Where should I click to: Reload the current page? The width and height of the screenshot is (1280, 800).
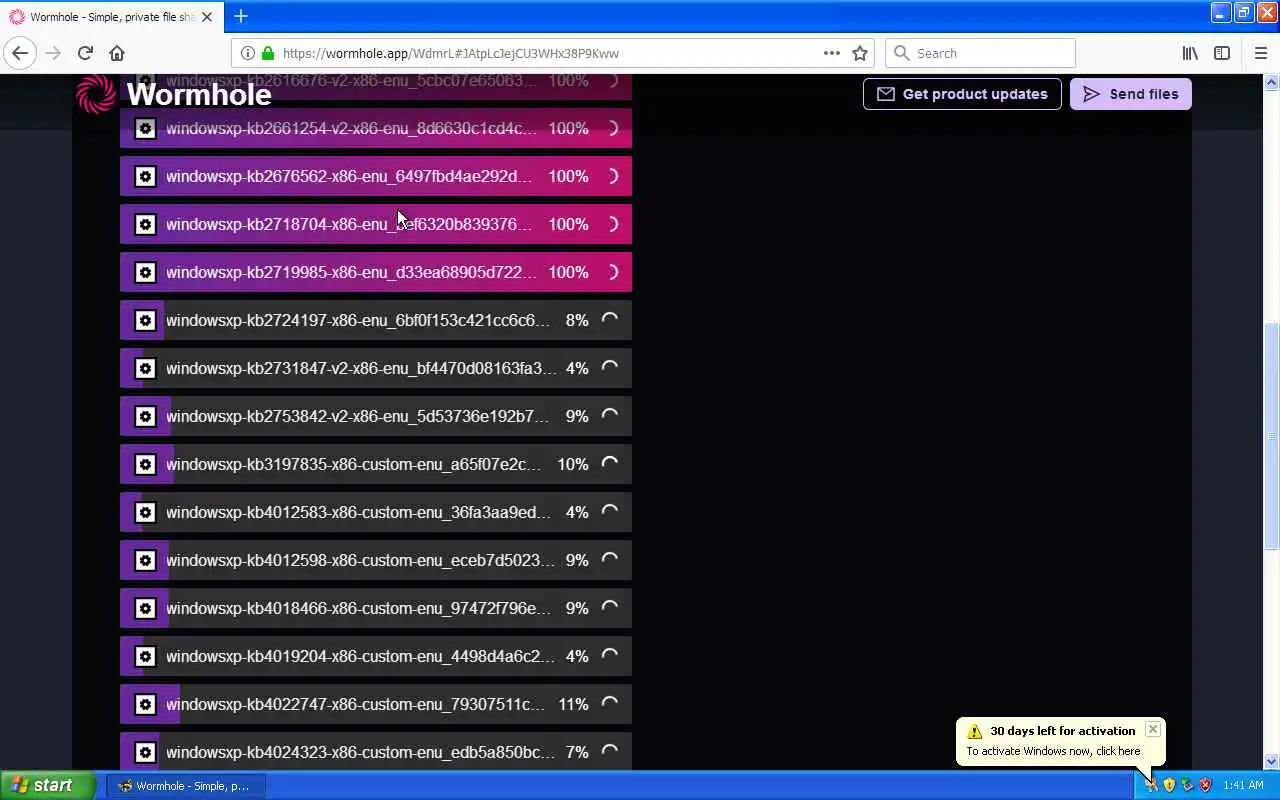point(85,53)
